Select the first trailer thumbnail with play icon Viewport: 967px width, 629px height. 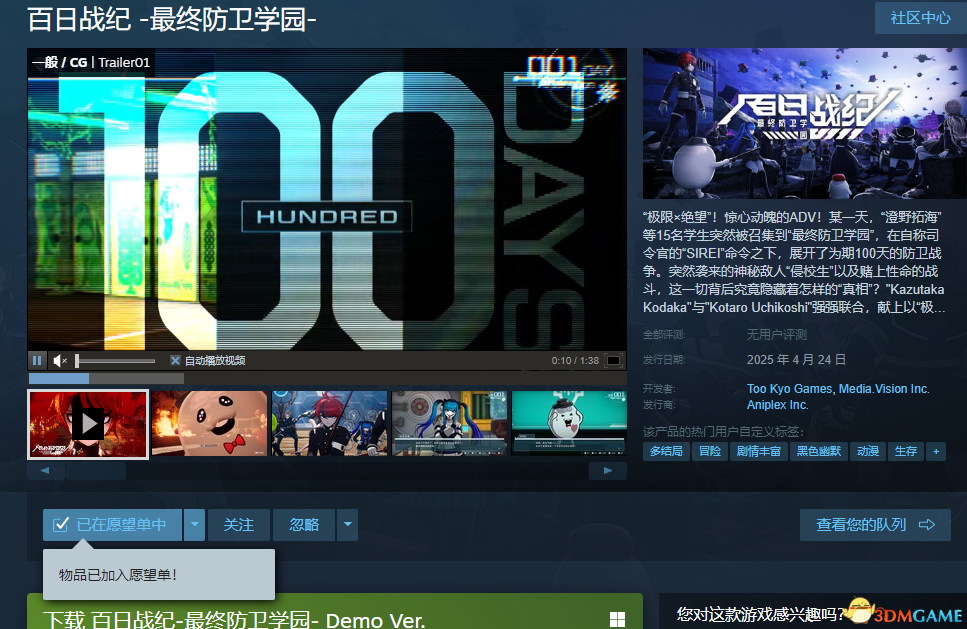pos(88,424)
